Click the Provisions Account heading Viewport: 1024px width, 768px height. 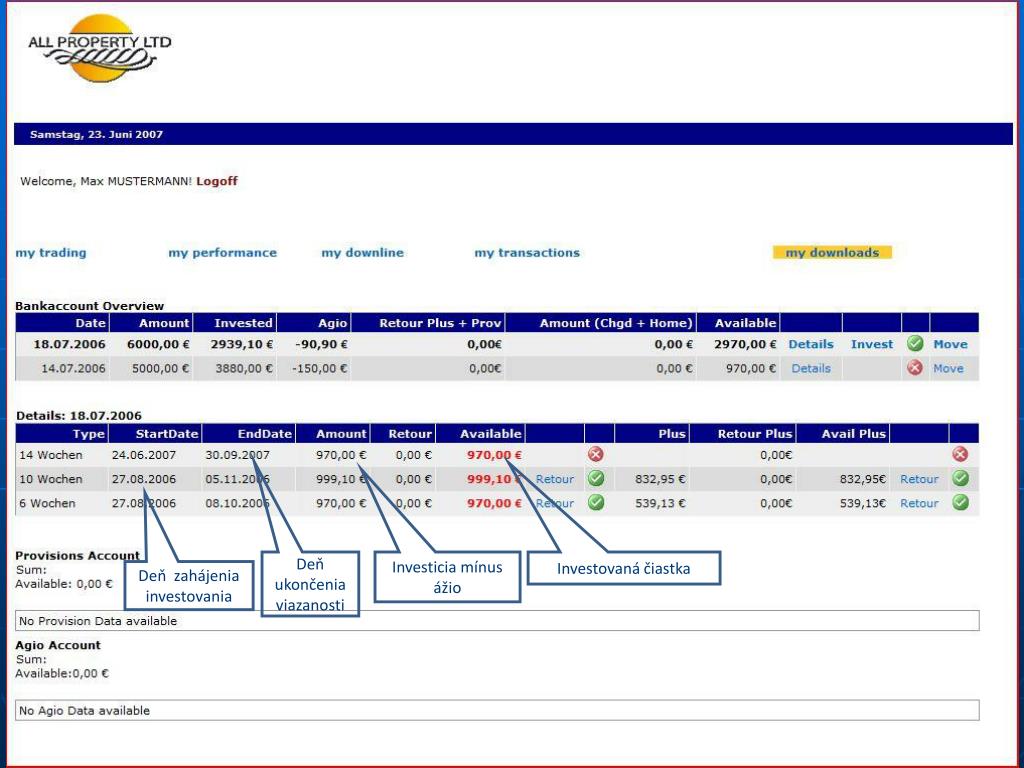(78, 556)
